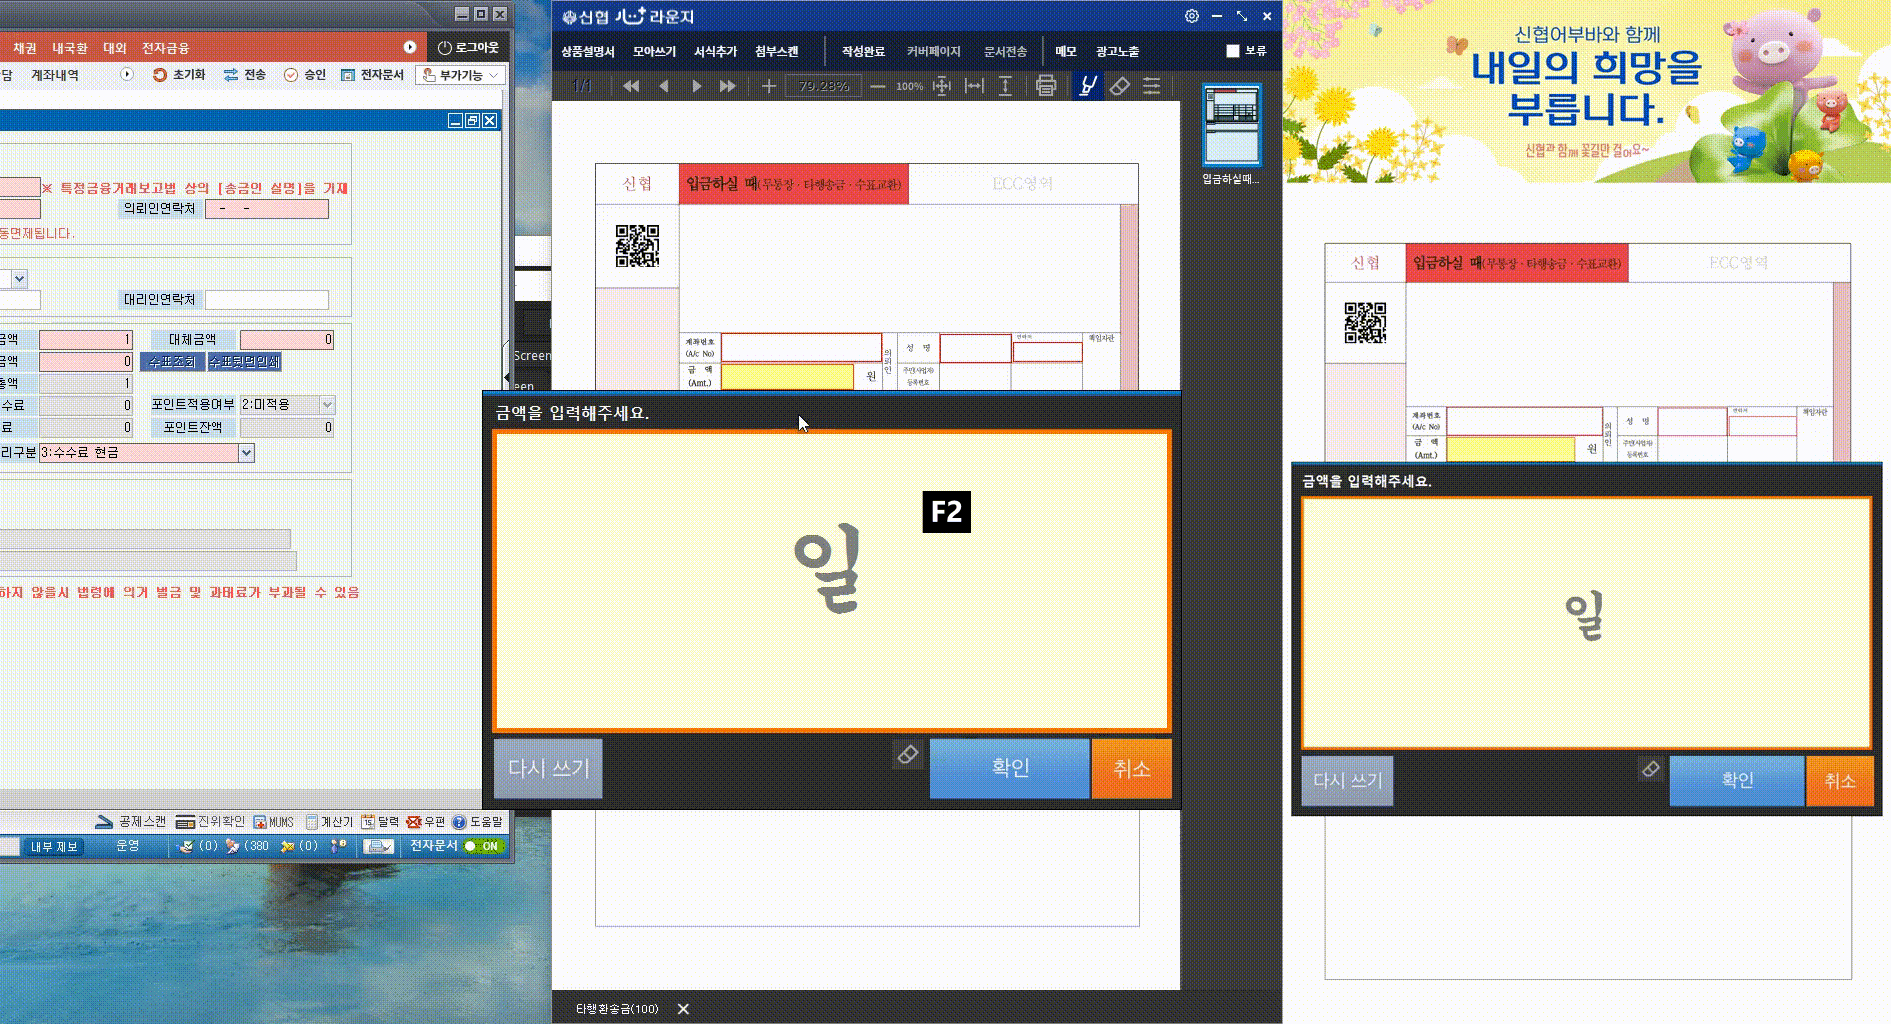Viewport: 1891px width, 1024px height.
Task: Open the 수수료 현금 dropdown list
Action: coord(246,453)
